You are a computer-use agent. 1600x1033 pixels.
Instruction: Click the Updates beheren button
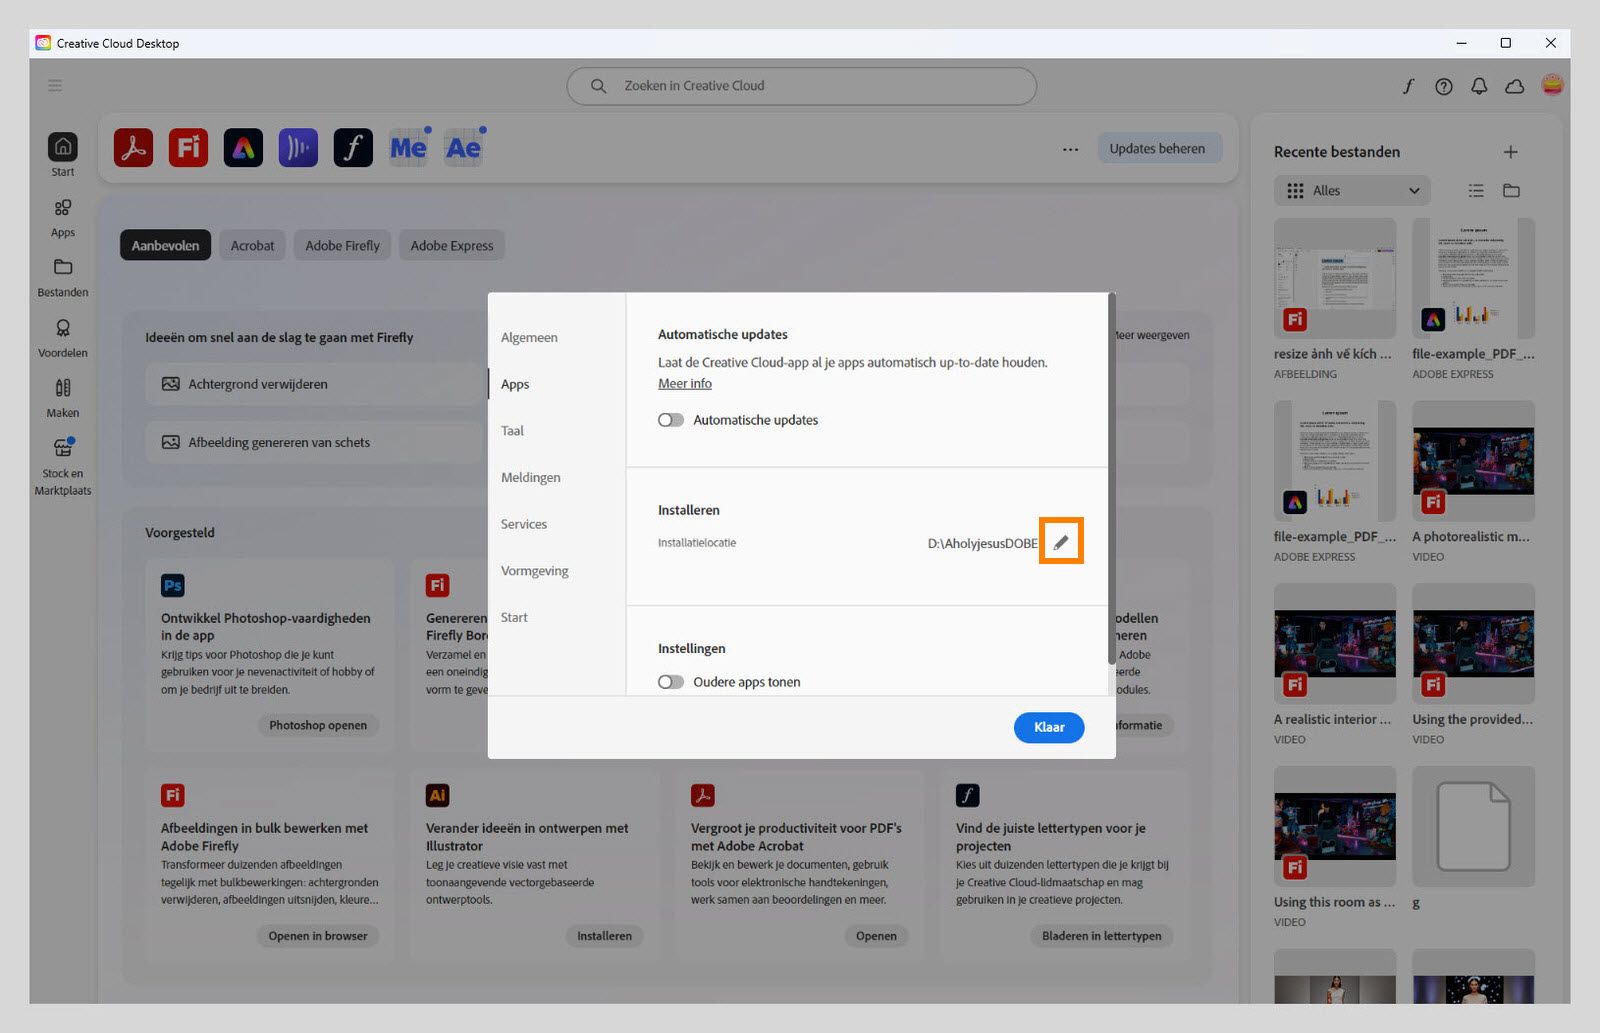tap(1158, 149)
